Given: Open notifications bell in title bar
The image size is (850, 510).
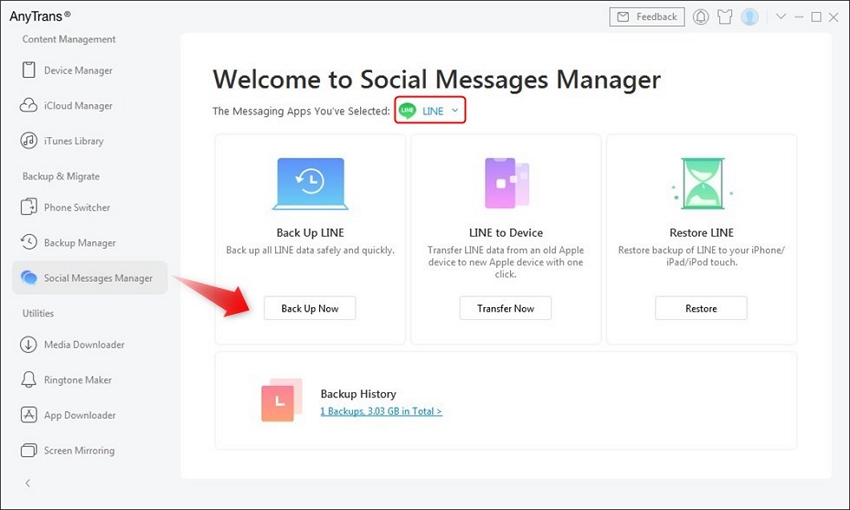Looking at the screenshot, I should [x=700, y=17].
